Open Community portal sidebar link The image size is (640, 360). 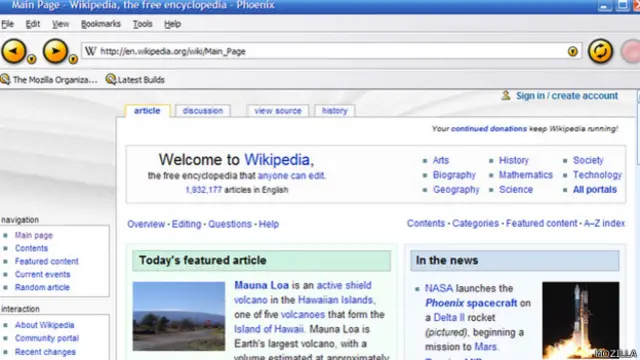(47, 338)
